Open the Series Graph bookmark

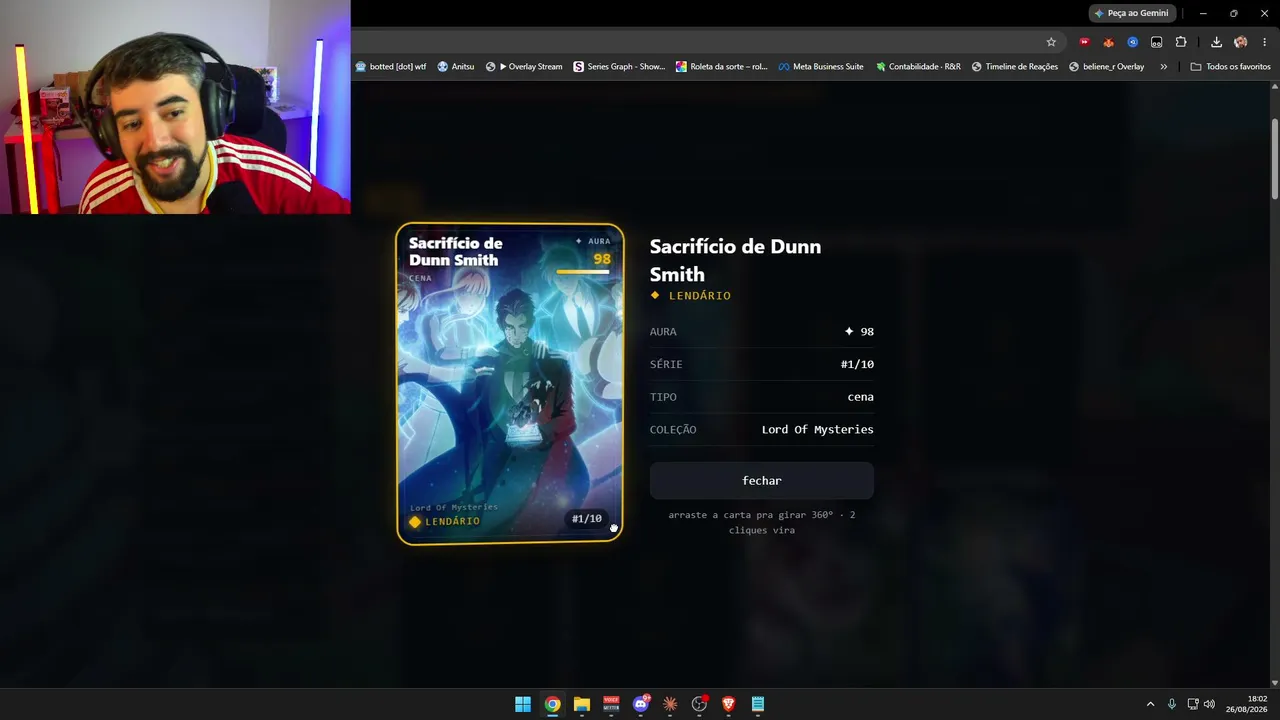pos(619,67)
